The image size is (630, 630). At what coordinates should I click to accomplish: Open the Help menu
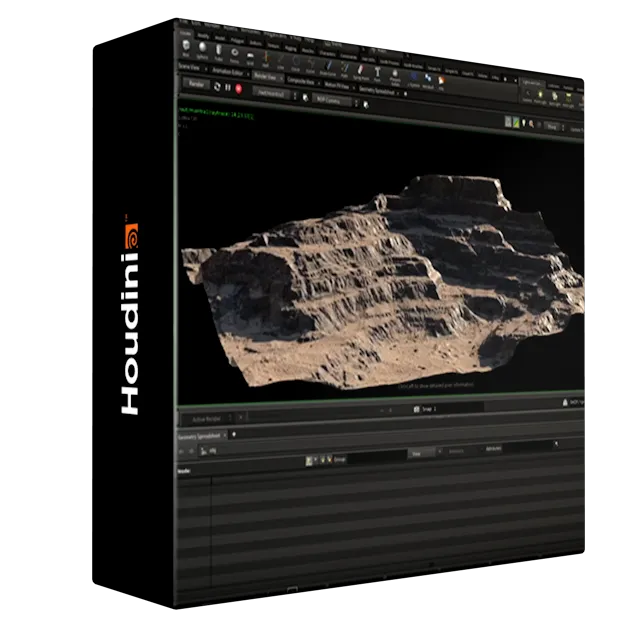(310, 40)
